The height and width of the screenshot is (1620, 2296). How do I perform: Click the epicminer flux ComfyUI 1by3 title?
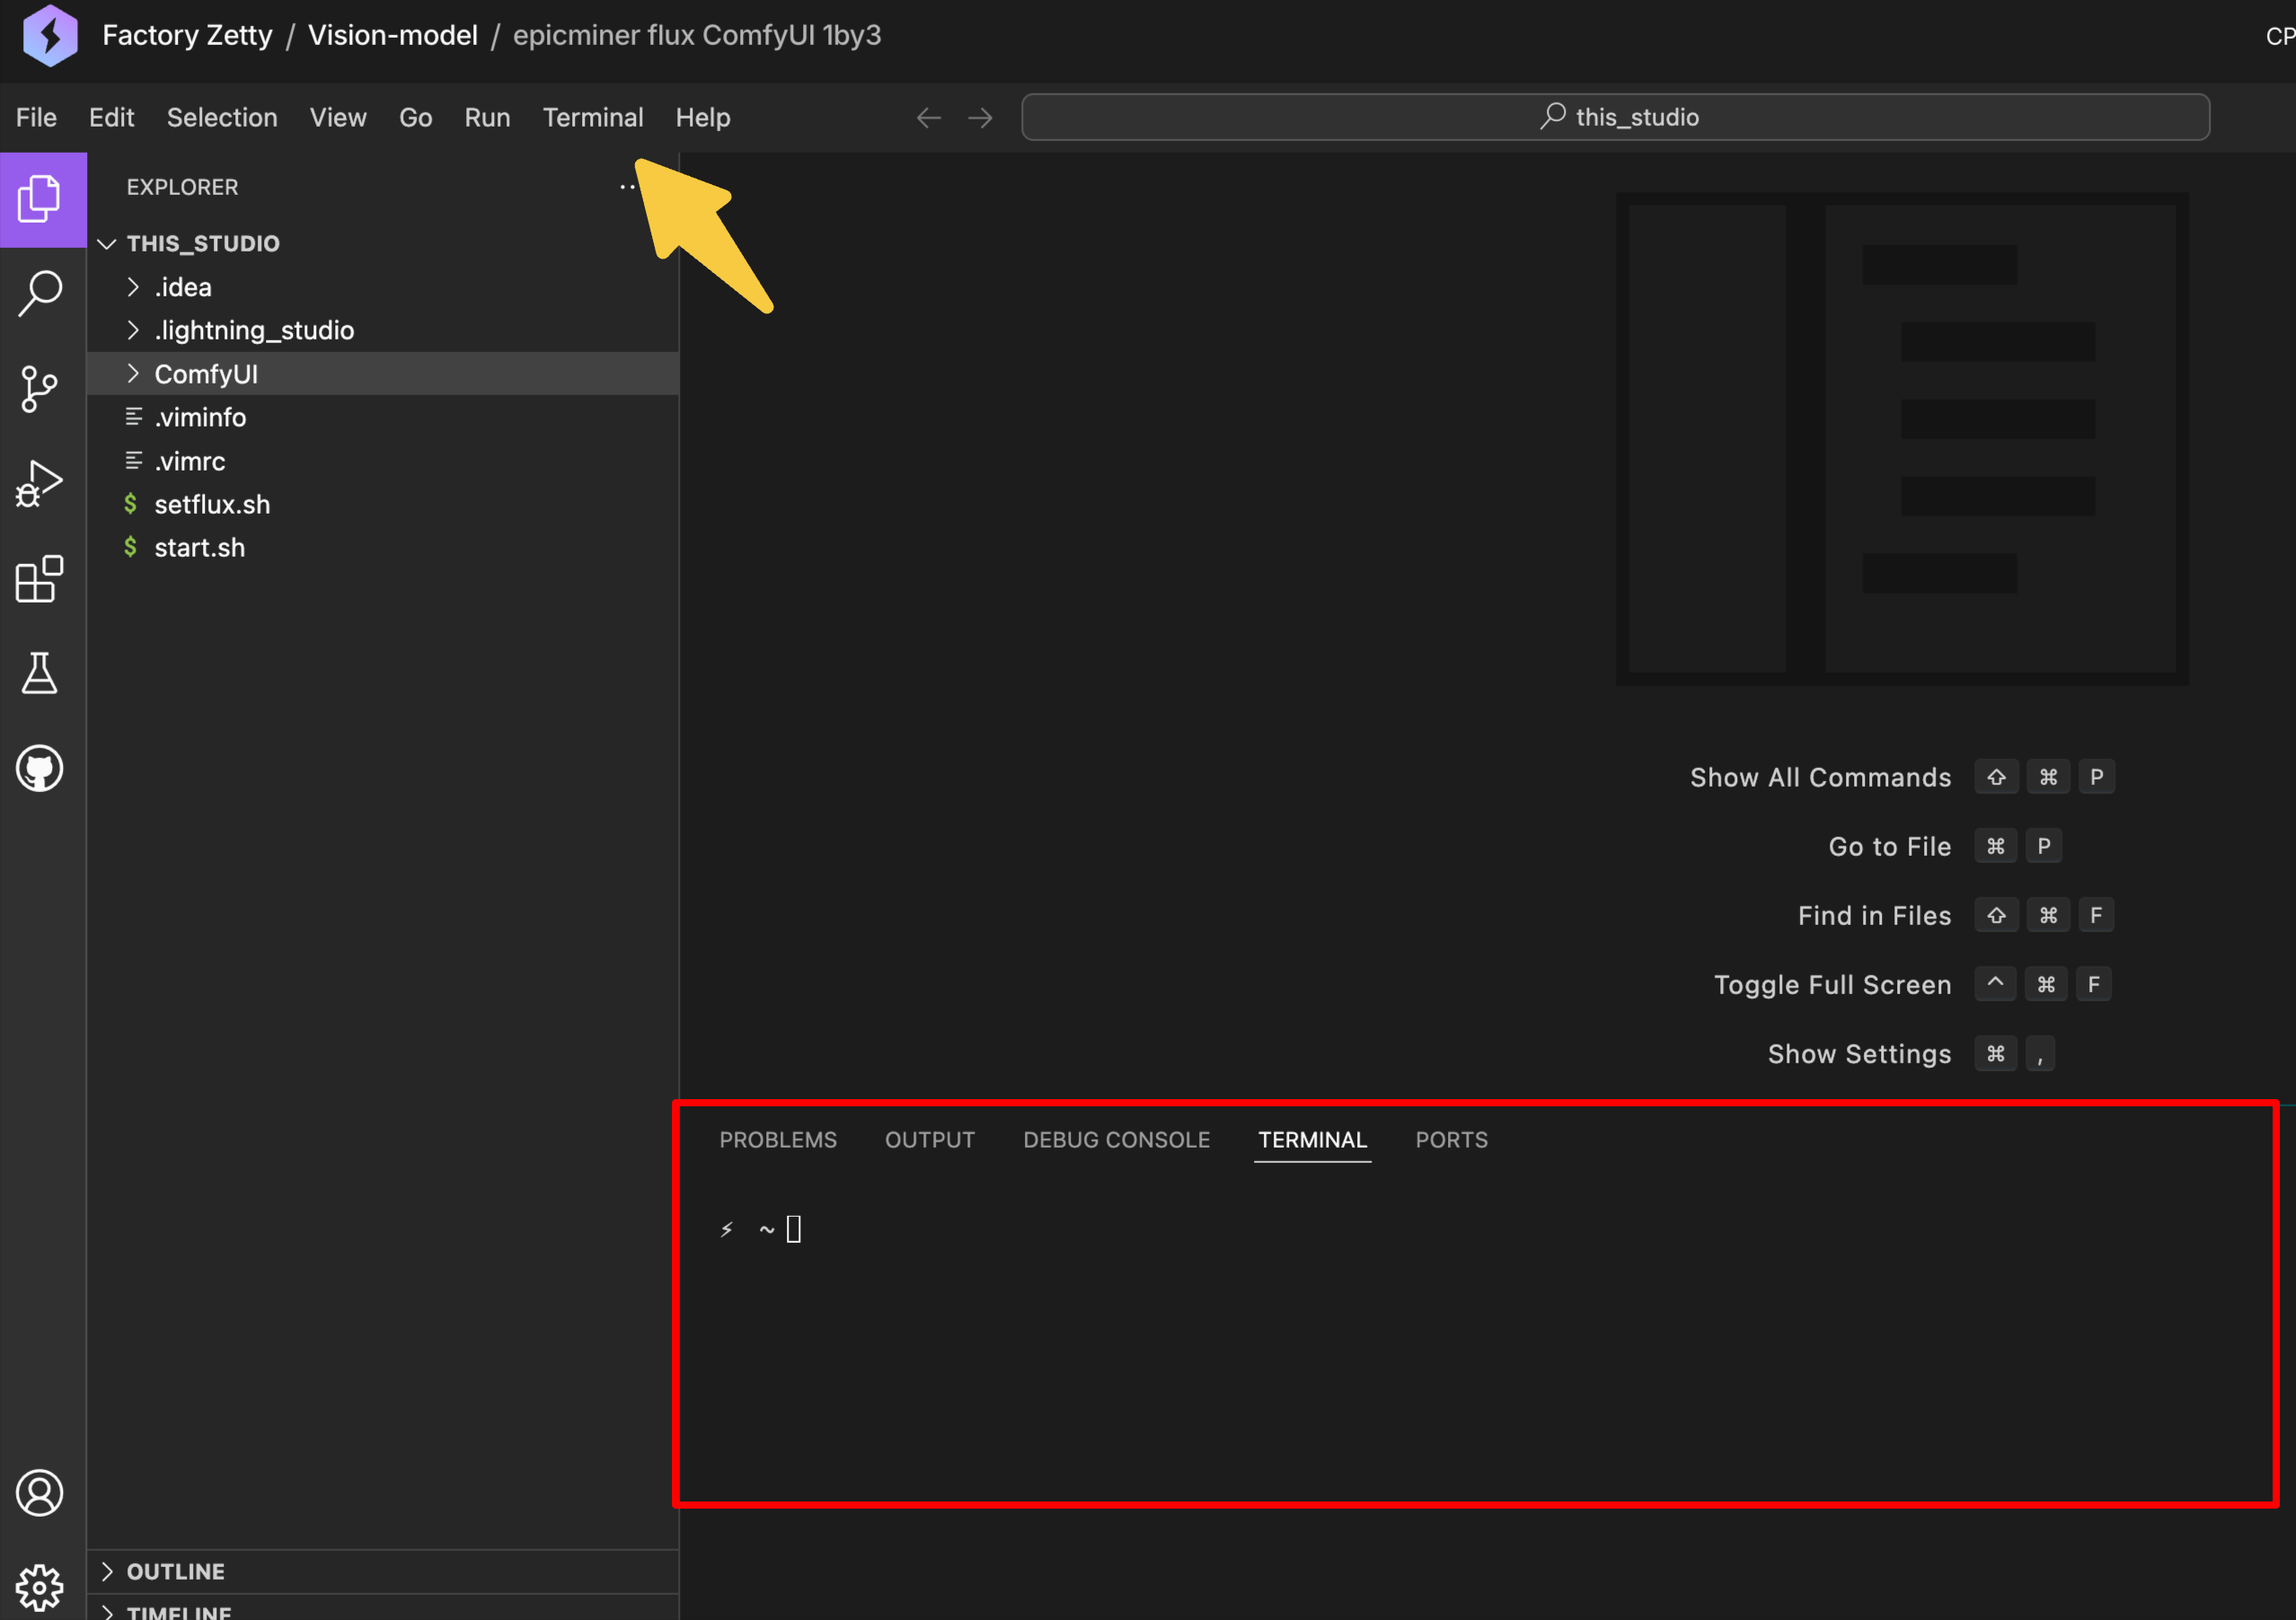click(x=697, y=36)
